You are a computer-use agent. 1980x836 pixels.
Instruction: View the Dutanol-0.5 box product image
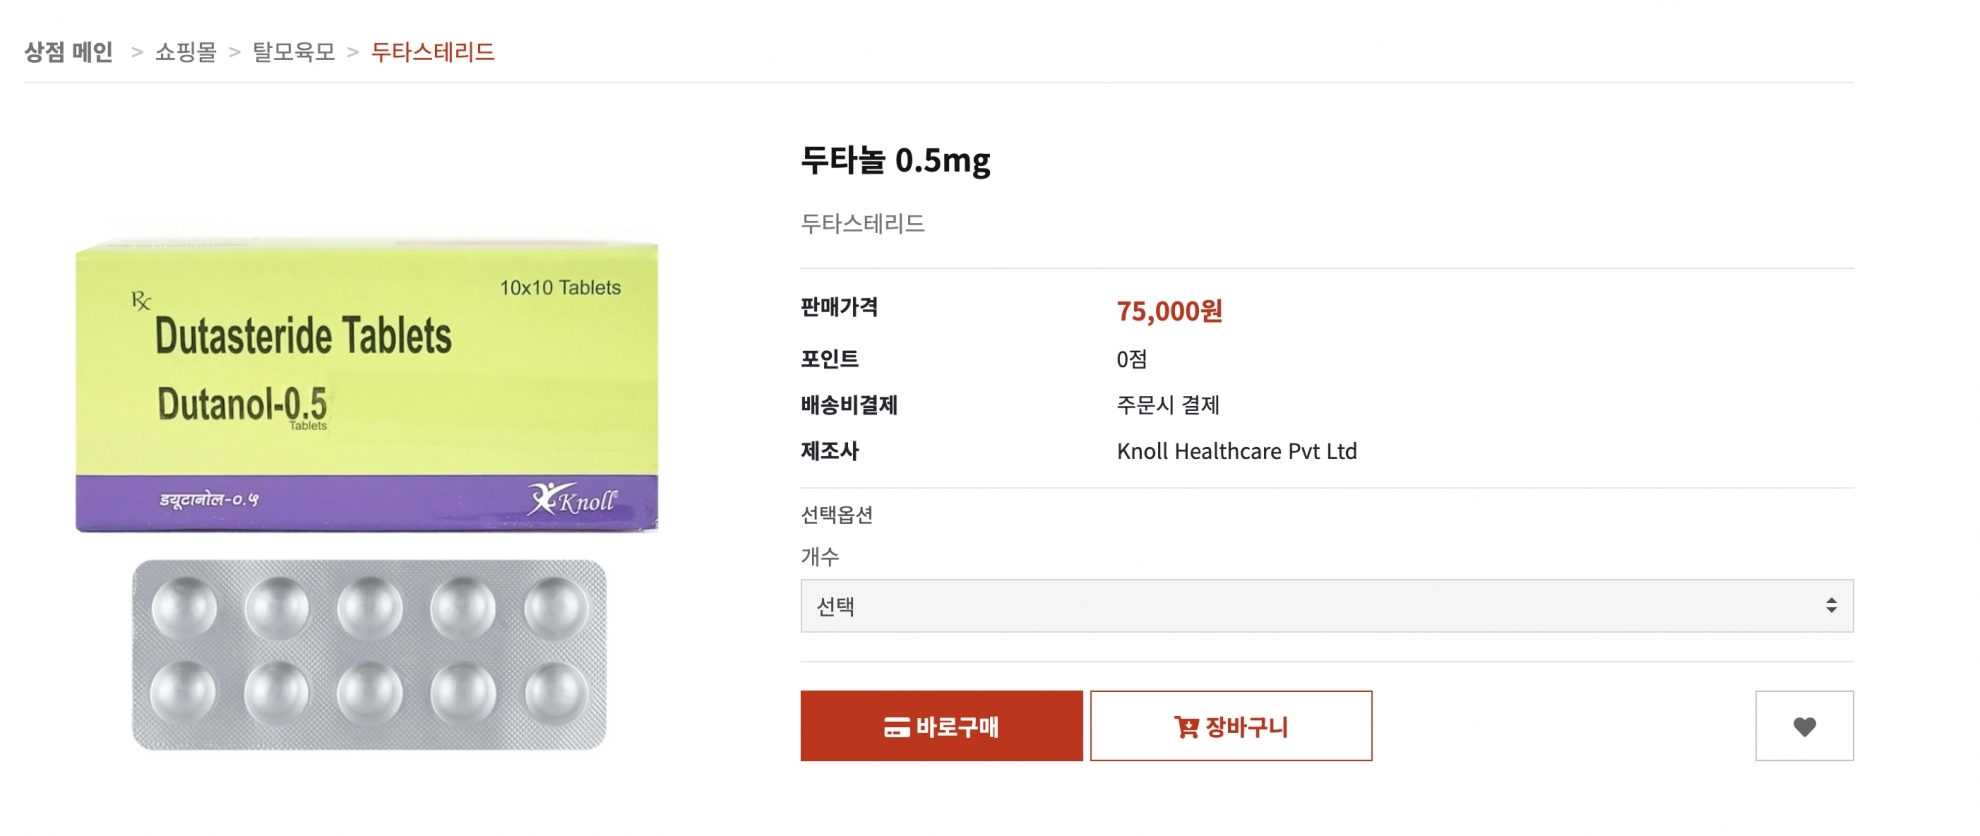pos(367,386)
